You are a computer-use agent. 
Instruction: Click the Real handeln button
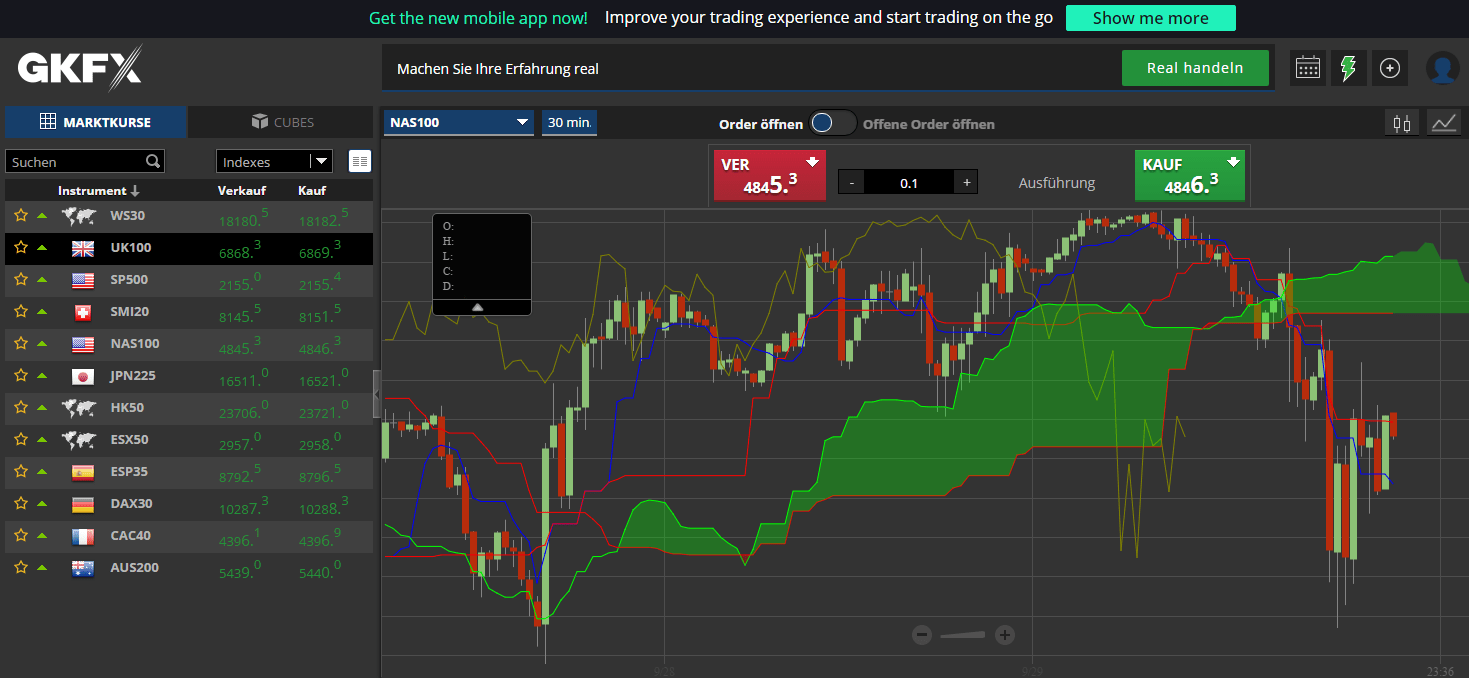click(1195, 68)
